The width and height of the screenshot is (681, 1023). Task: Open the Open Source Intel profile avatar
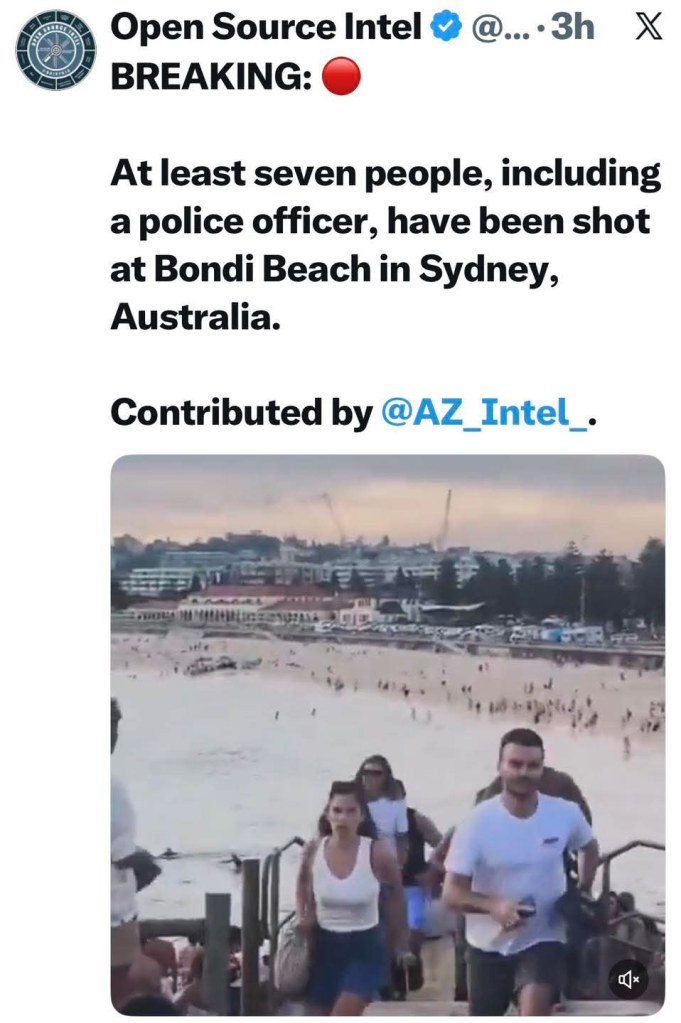[56, 50]
